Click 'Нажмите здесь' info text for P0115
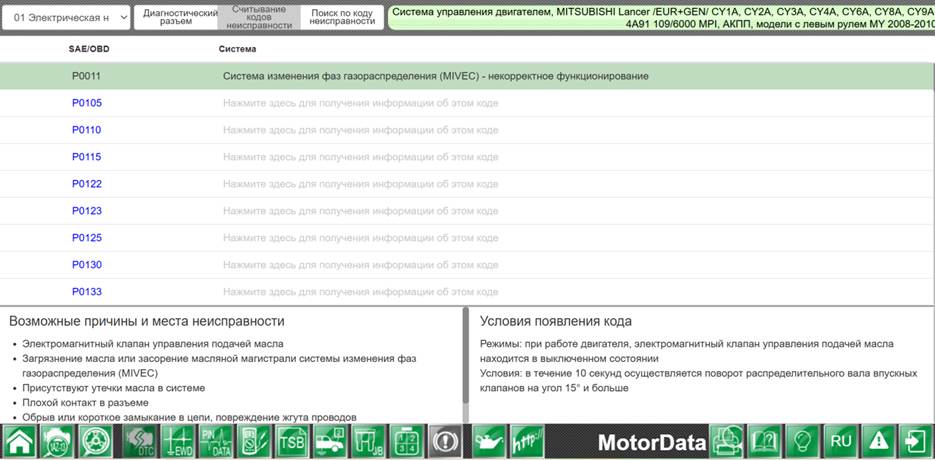The width and height of the screenshot is (935, 460). coord(361,157)
